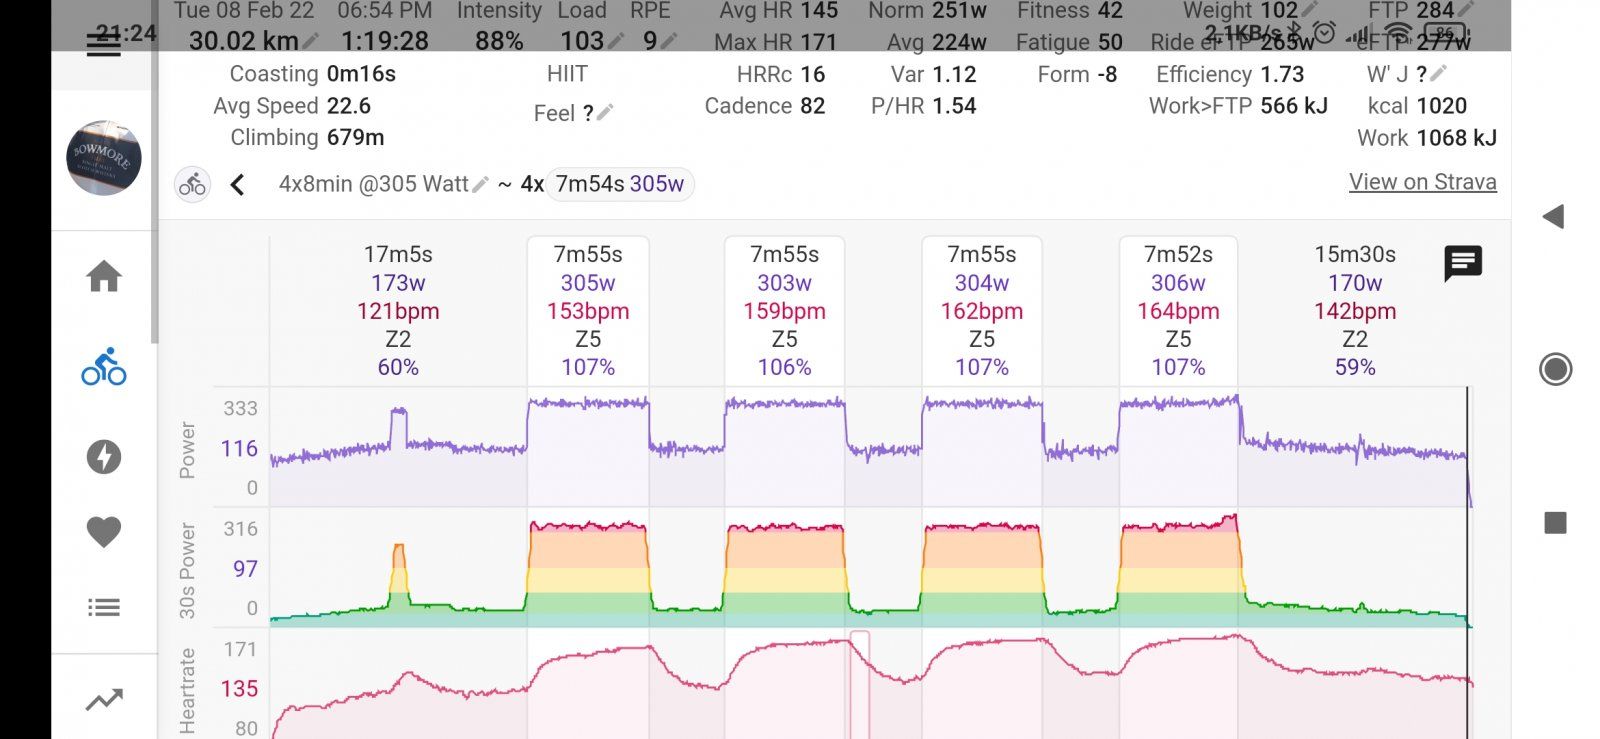
Task: Open the Bowmore profile avatar
Action: click(x=104, y=158)
